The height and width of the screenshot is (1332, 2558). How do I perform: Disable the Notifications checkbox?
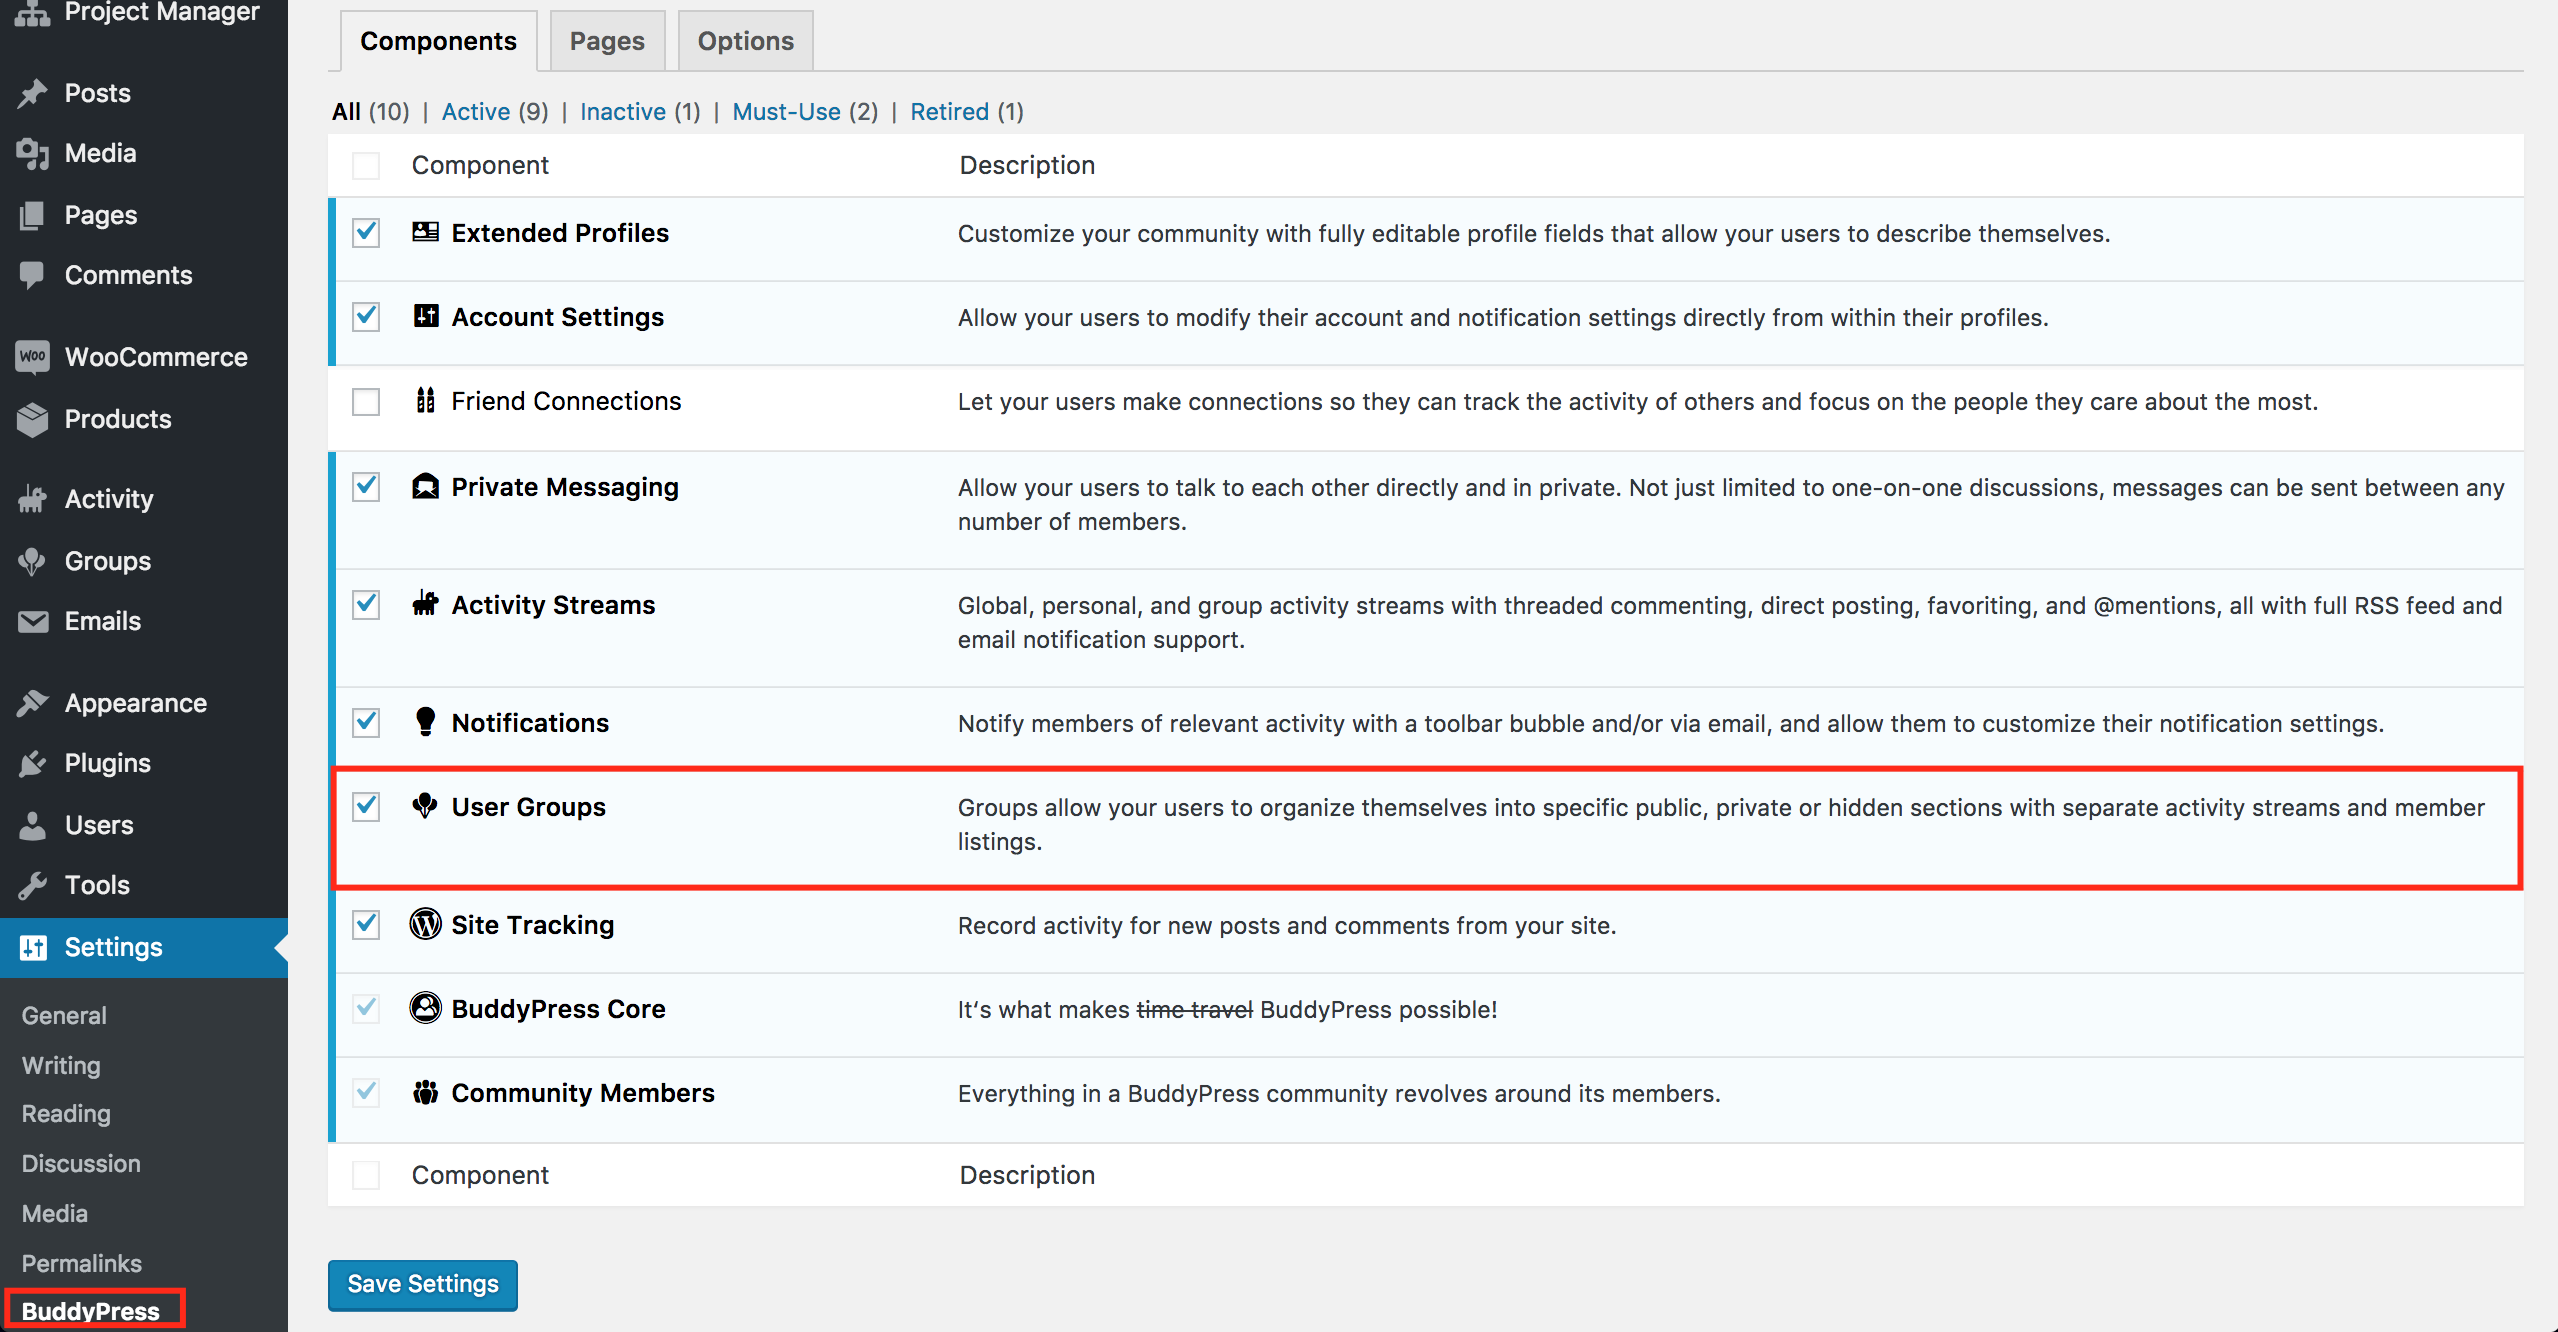click(366, 722)
